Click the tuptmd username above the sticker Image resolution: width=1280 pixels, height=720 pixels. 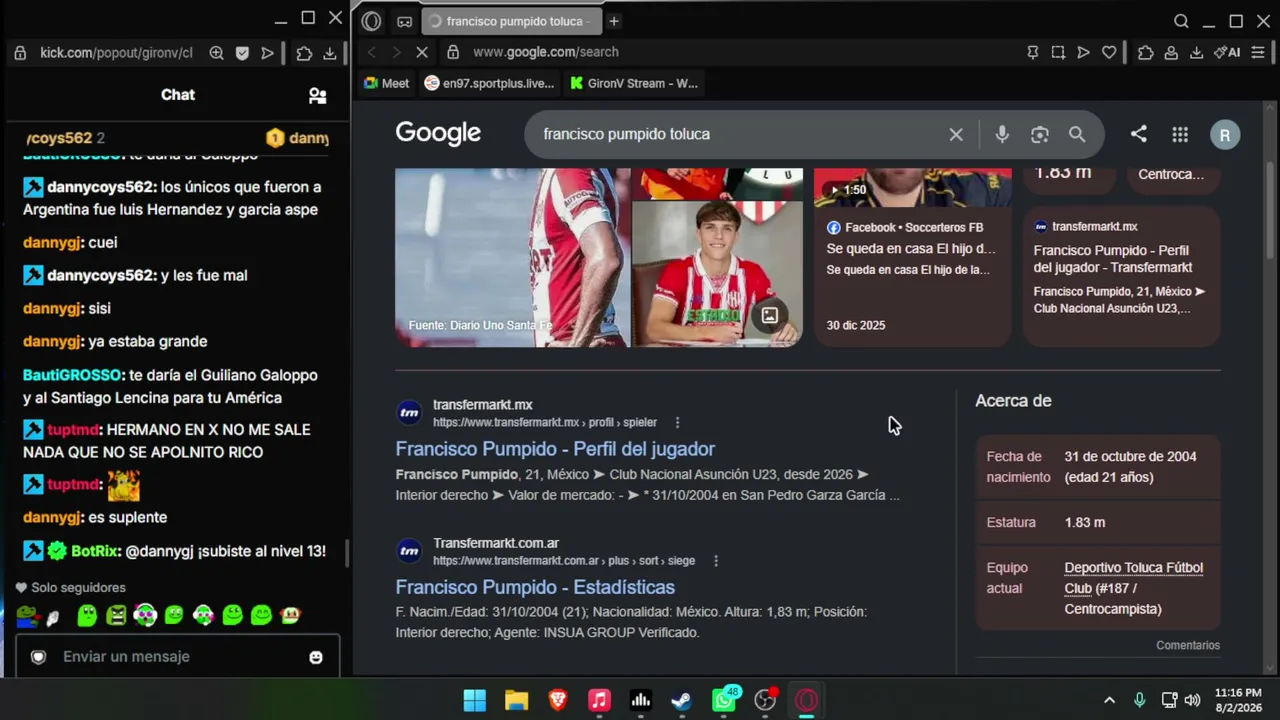point(73,485)
